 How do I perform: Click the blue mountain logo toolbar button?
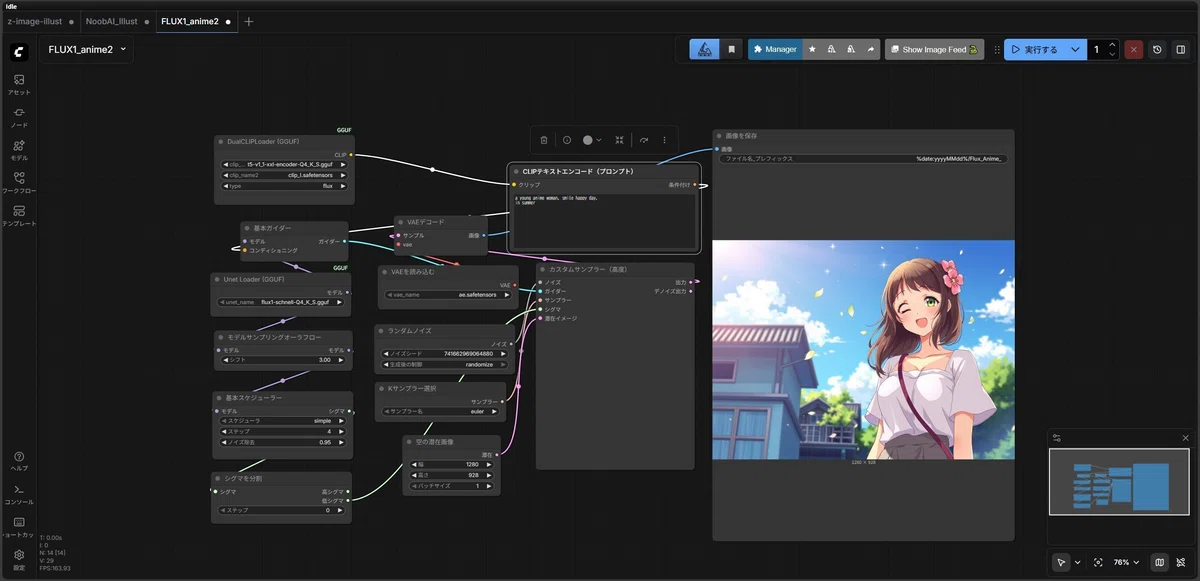[x=704, y=49]
